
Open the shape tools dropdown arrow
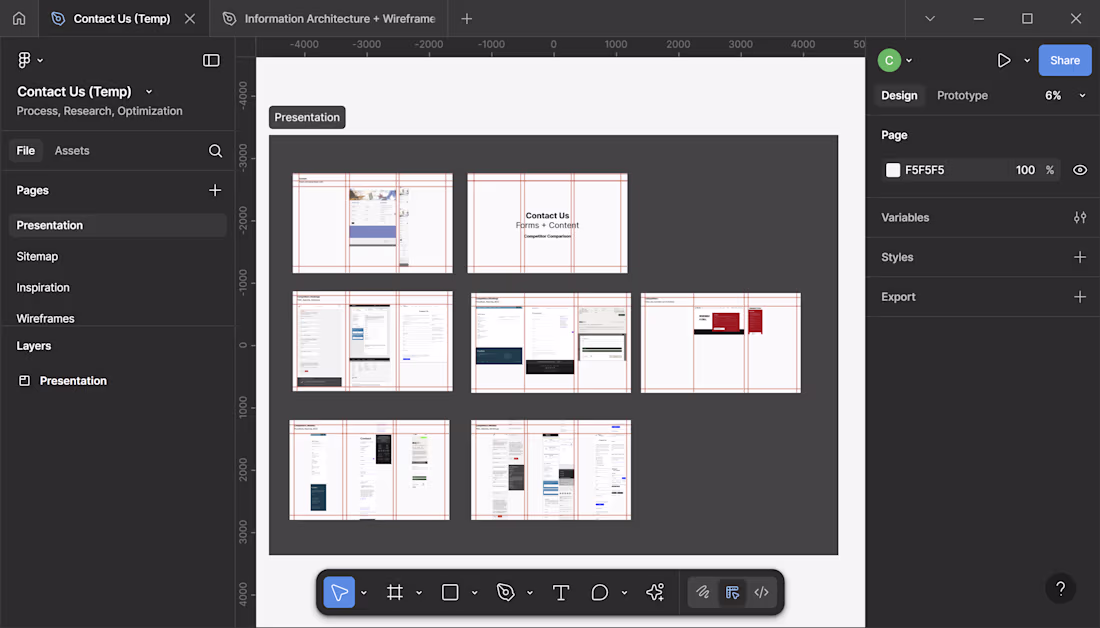[x=474, y=593]
